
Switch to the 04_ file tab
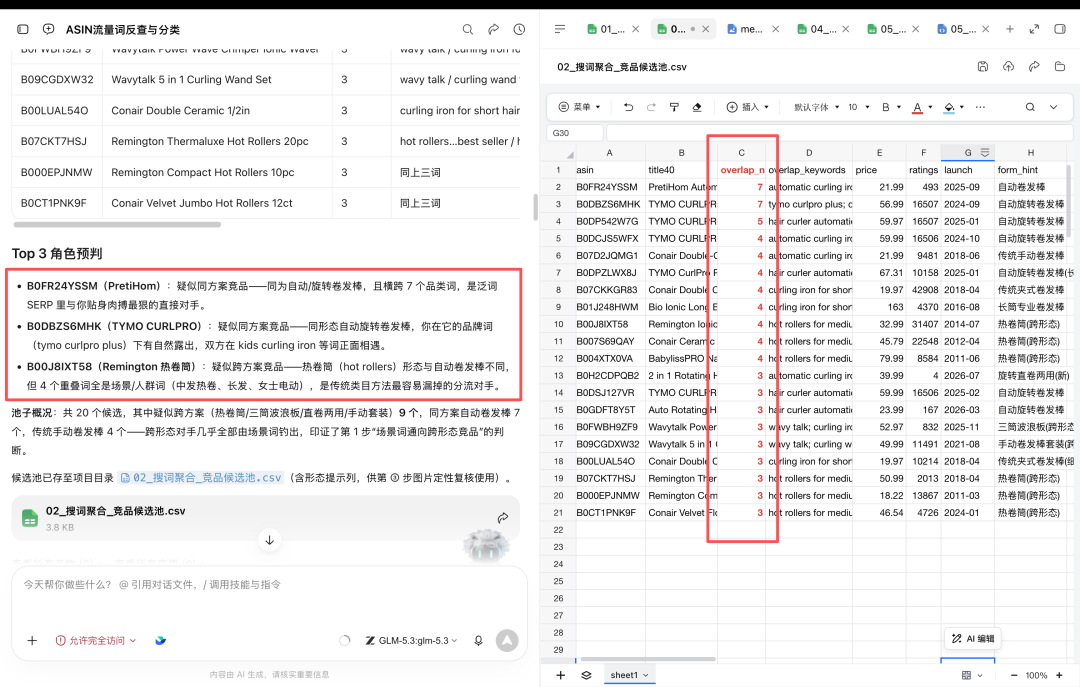coord(816,29)
